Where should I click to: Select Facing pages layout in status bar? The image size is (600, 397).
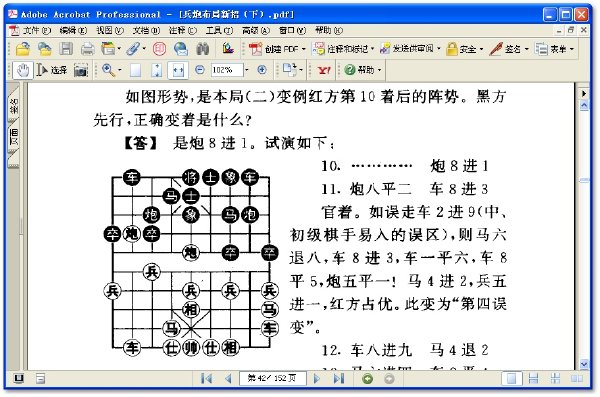pyautogui.click(x=577, y=379)
